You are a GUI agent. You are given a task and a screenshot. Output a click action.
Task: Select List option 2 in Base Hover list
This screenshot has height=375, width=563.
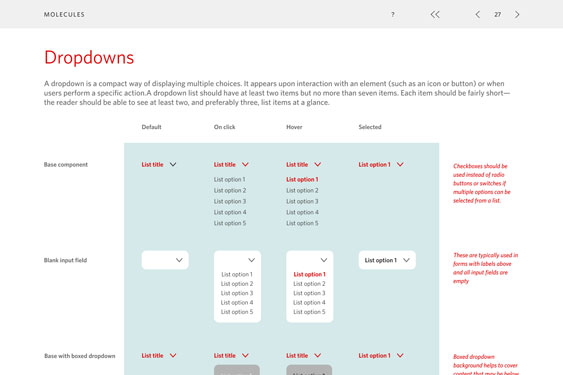[x=302, y=190]
